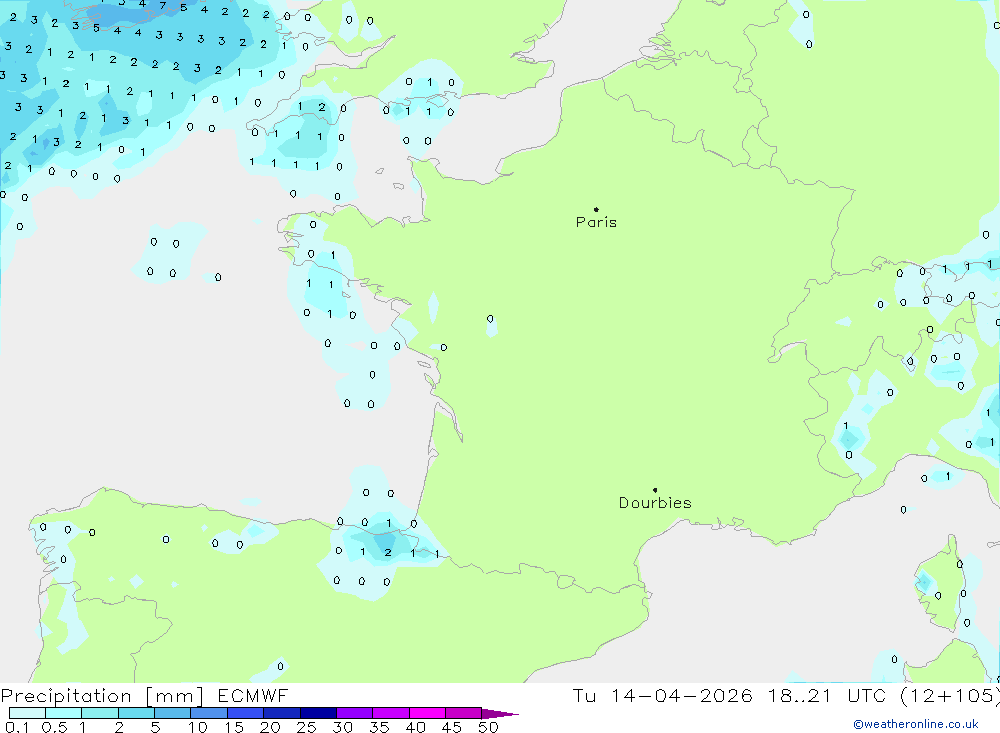Click the legend scale label '10'
The height and width of the screenshot is (733, 1000).
point(198,727)
